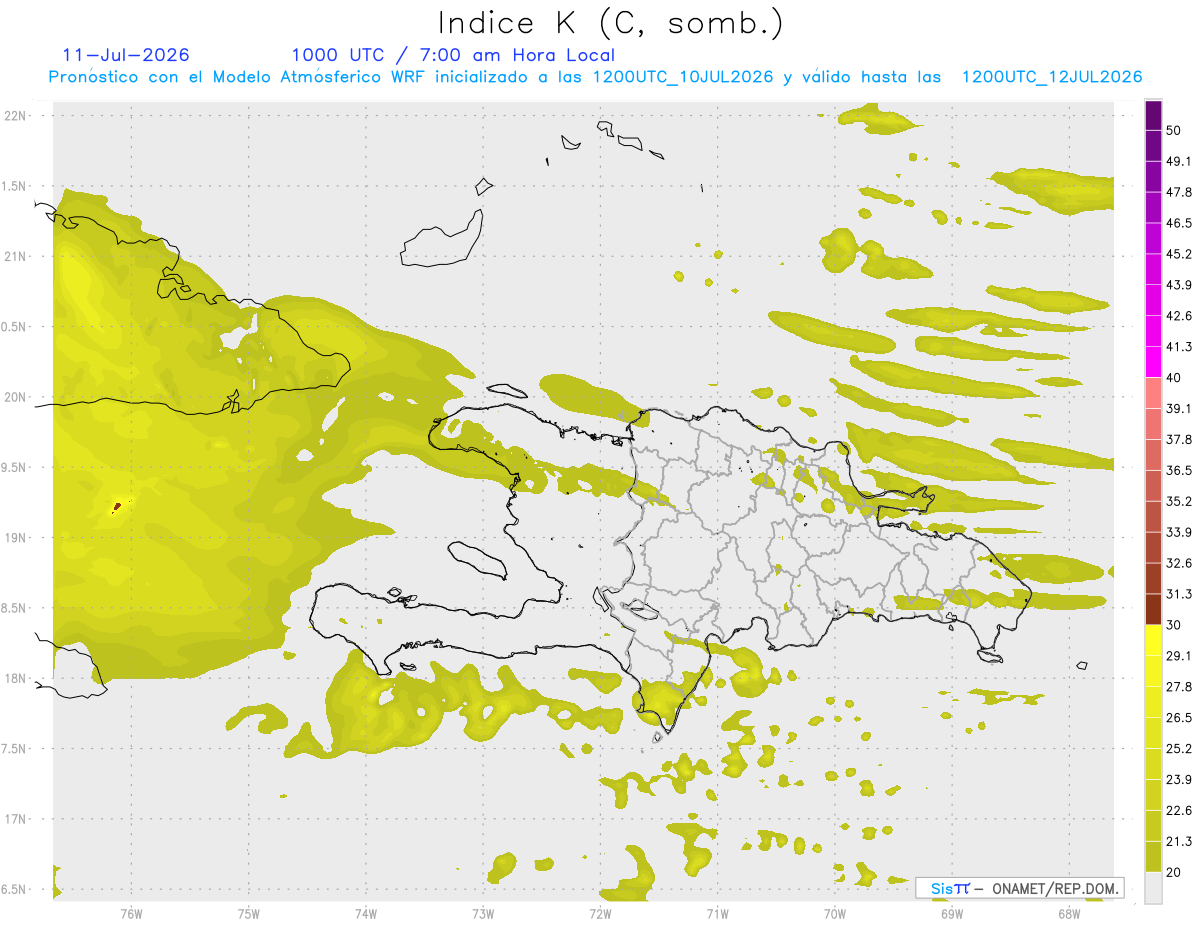Click the "6.5N" latitude label
This screenshot has width=1200, height=927.
[15, 889]
